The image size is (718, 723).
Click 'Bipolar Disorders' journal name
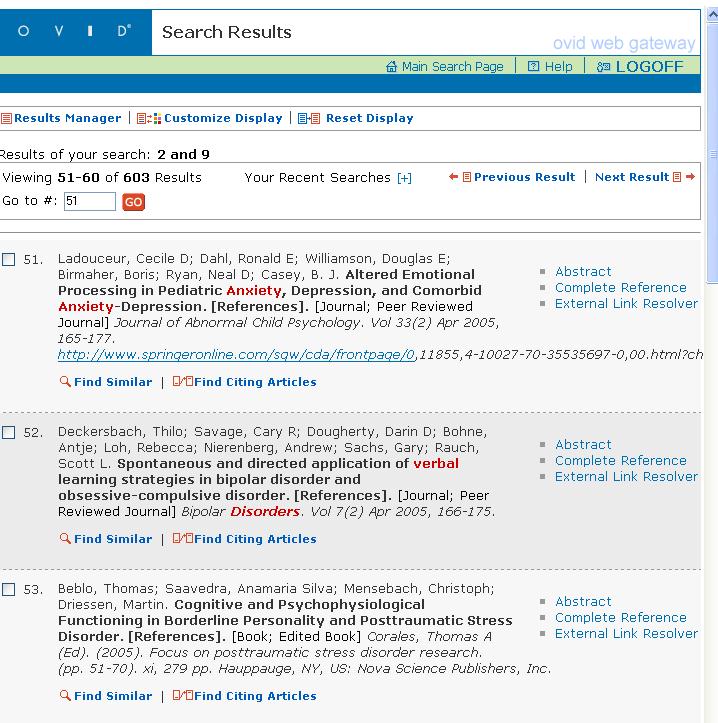click(x=241, y=511)
